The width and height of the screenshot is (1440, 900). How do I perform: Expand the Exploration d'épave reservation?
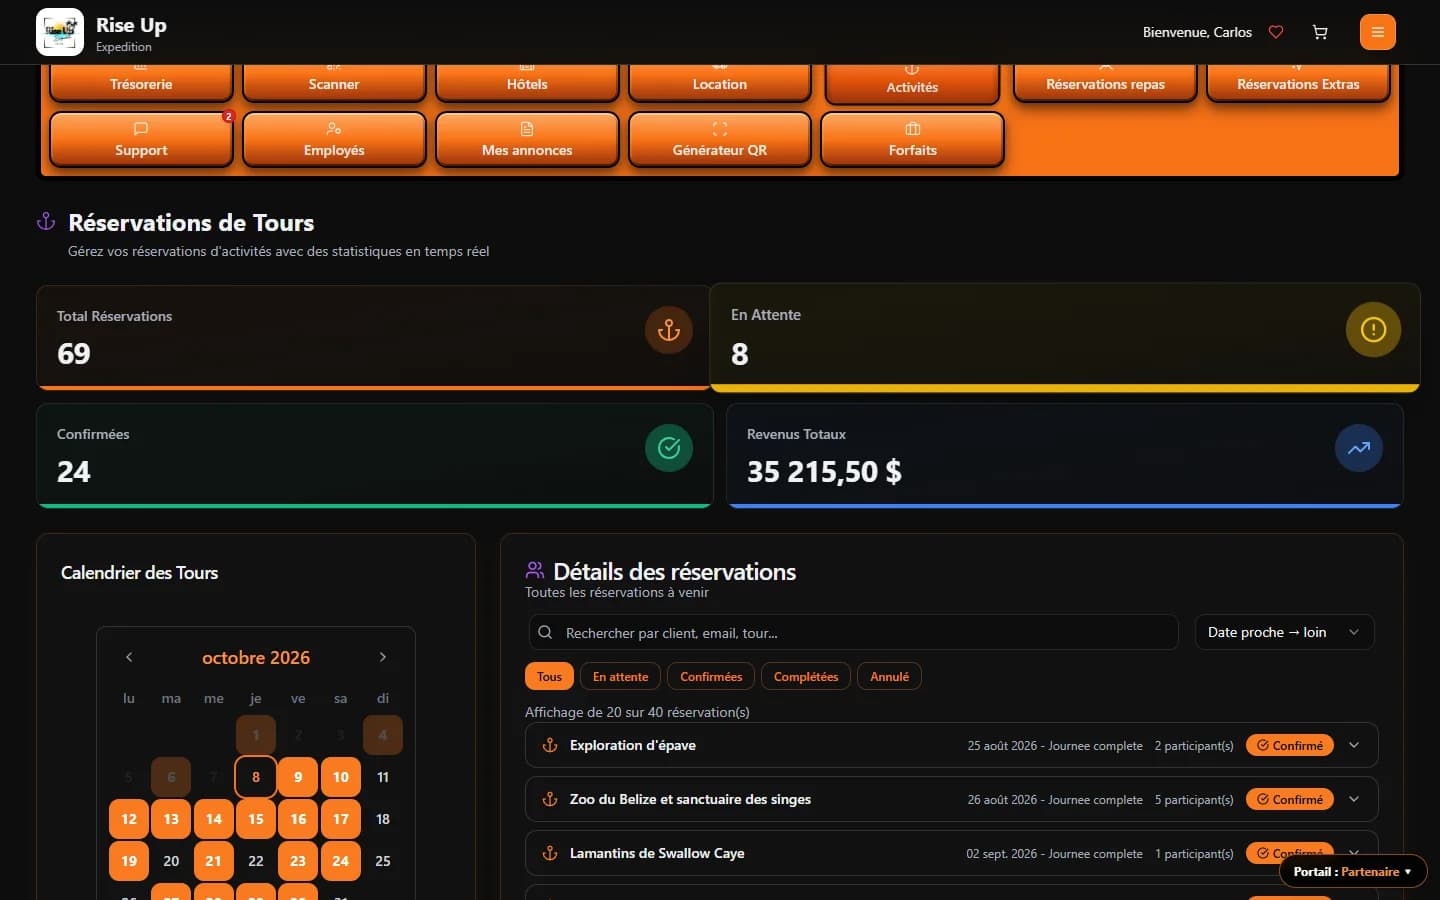pos(1354,745)
